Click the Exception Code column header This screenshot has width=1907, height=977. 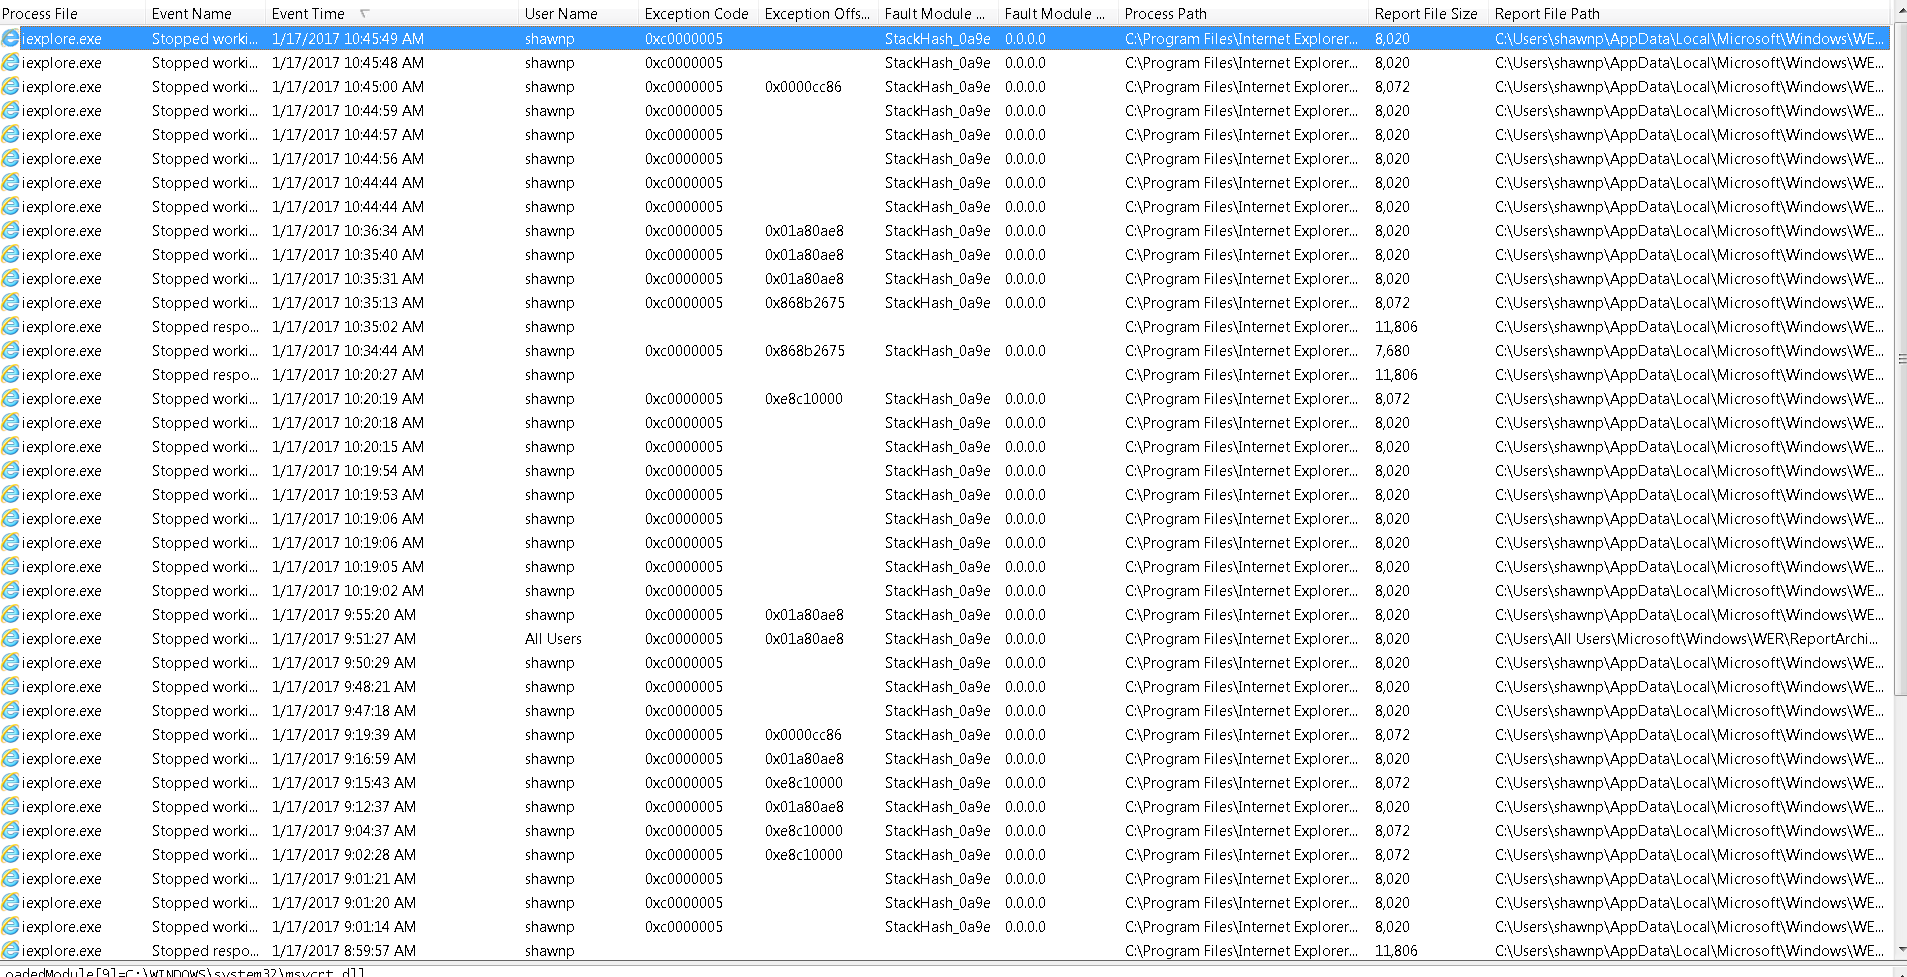coord(698,13)
